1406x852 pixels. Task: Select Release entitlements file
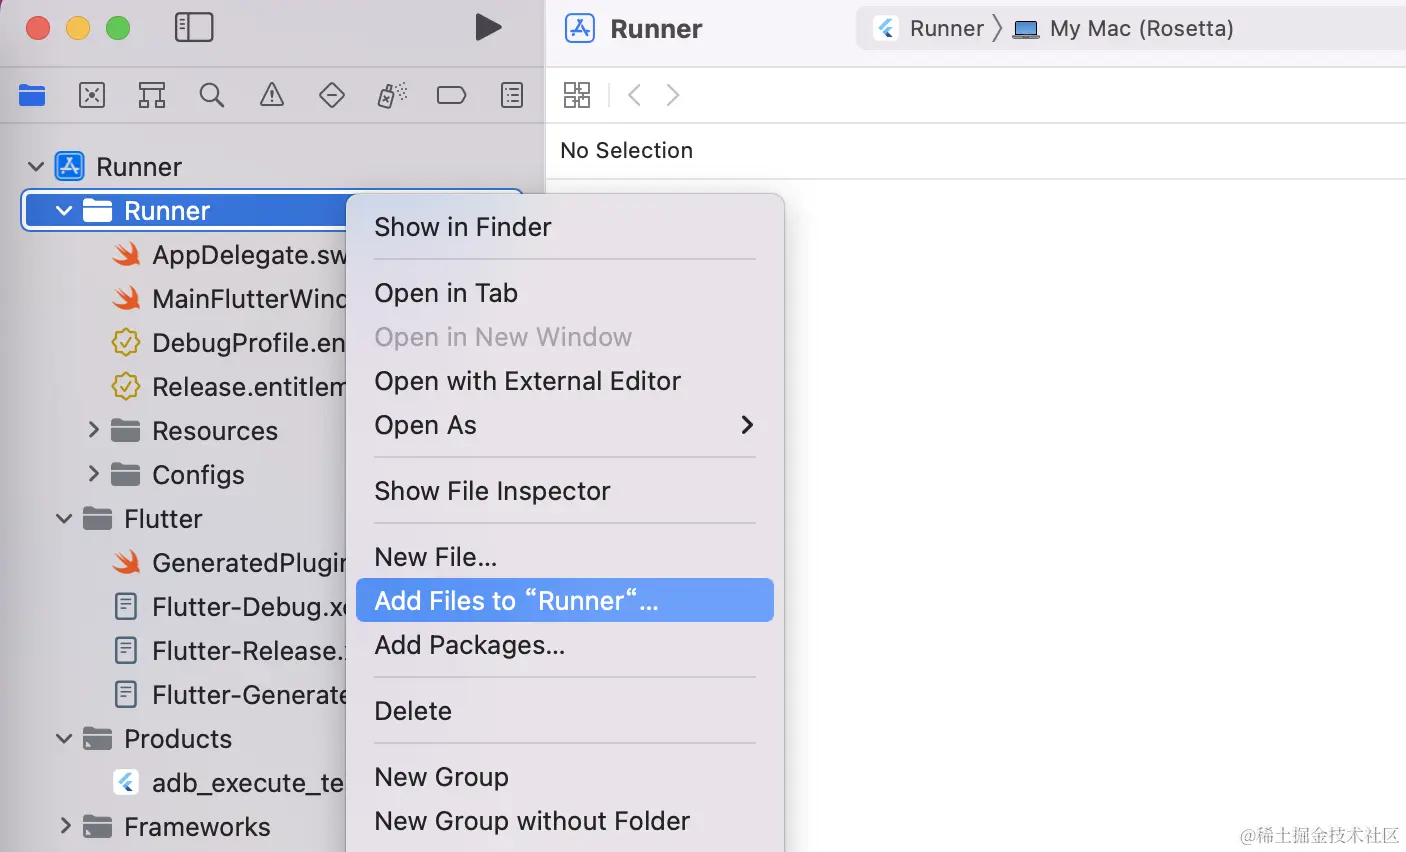coord(229,387)
